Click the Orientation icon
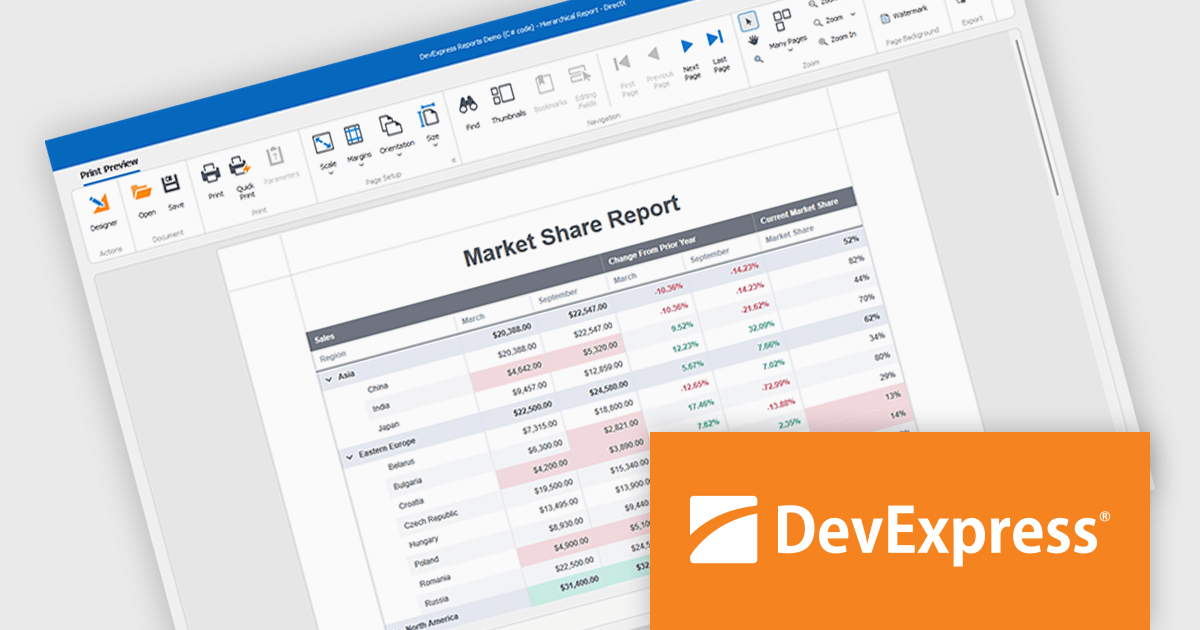This screenshot has height=630, width=1200. click(x=390, y=126)
